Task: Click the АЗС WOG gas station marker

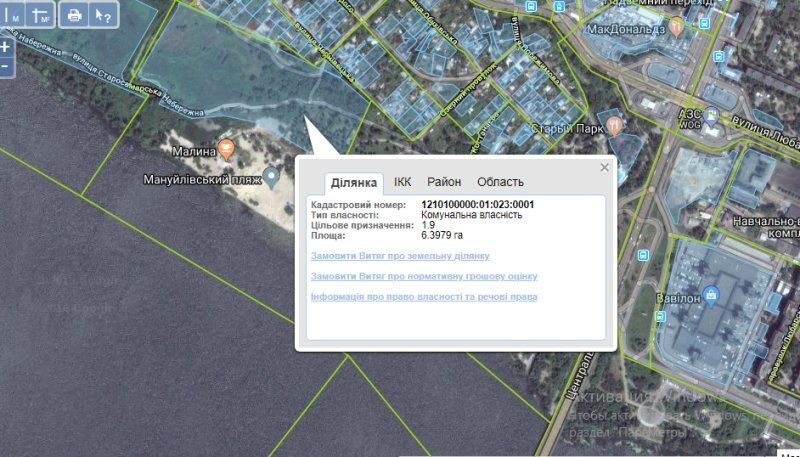Action: pos(711,116)
